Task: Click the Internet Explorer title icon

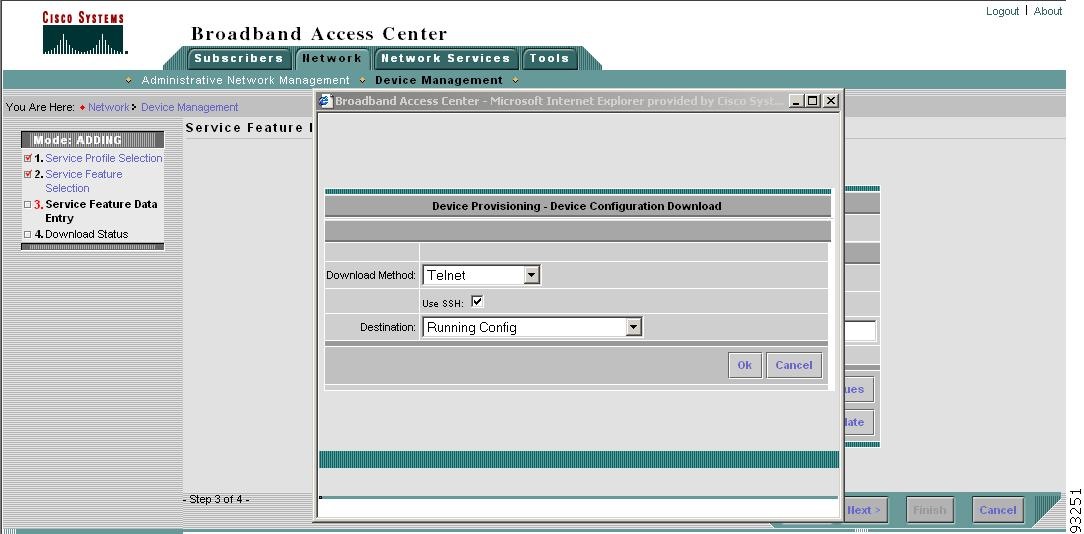Action: coord(326,101)
